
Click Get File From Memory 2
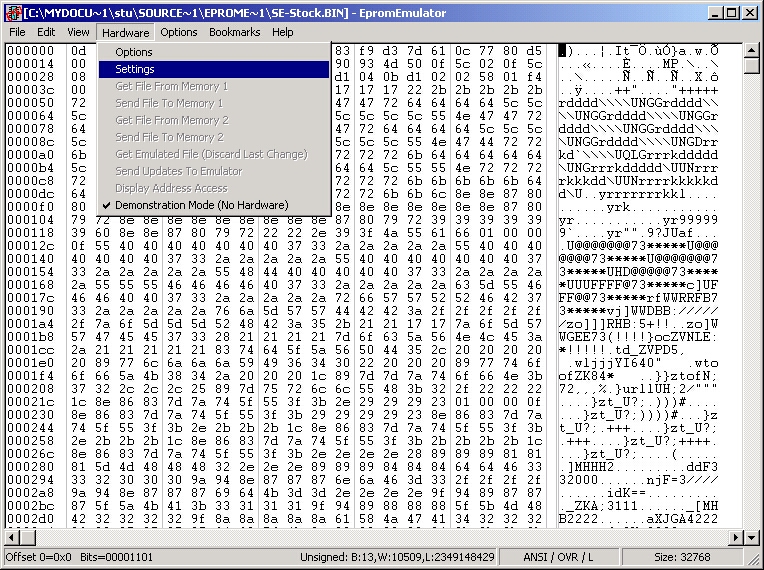click(214, 120)
